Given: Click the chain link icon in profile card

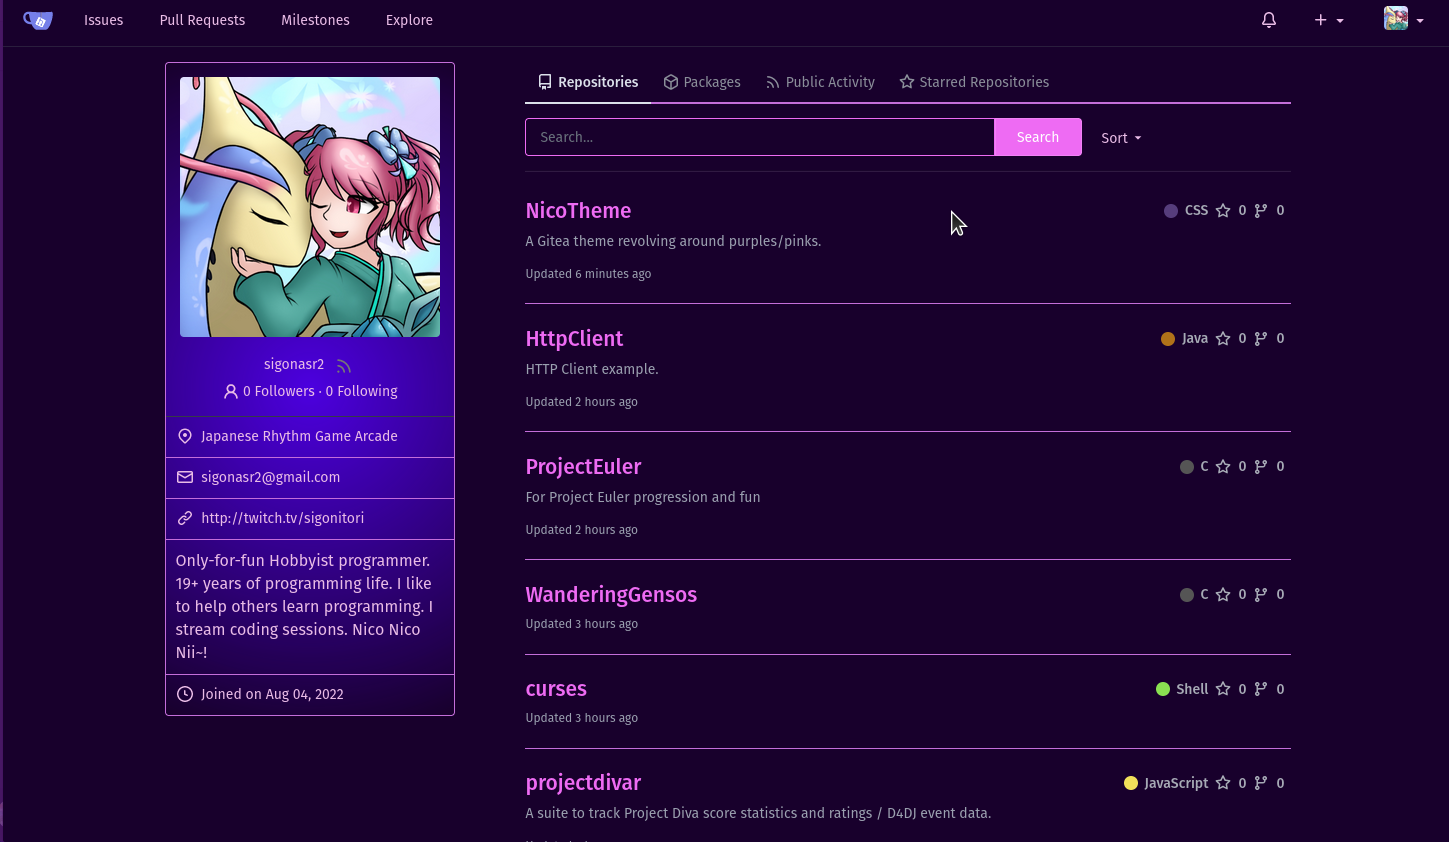Looking at the screenshot, I should pyautogui.click(x=185, y=518).
